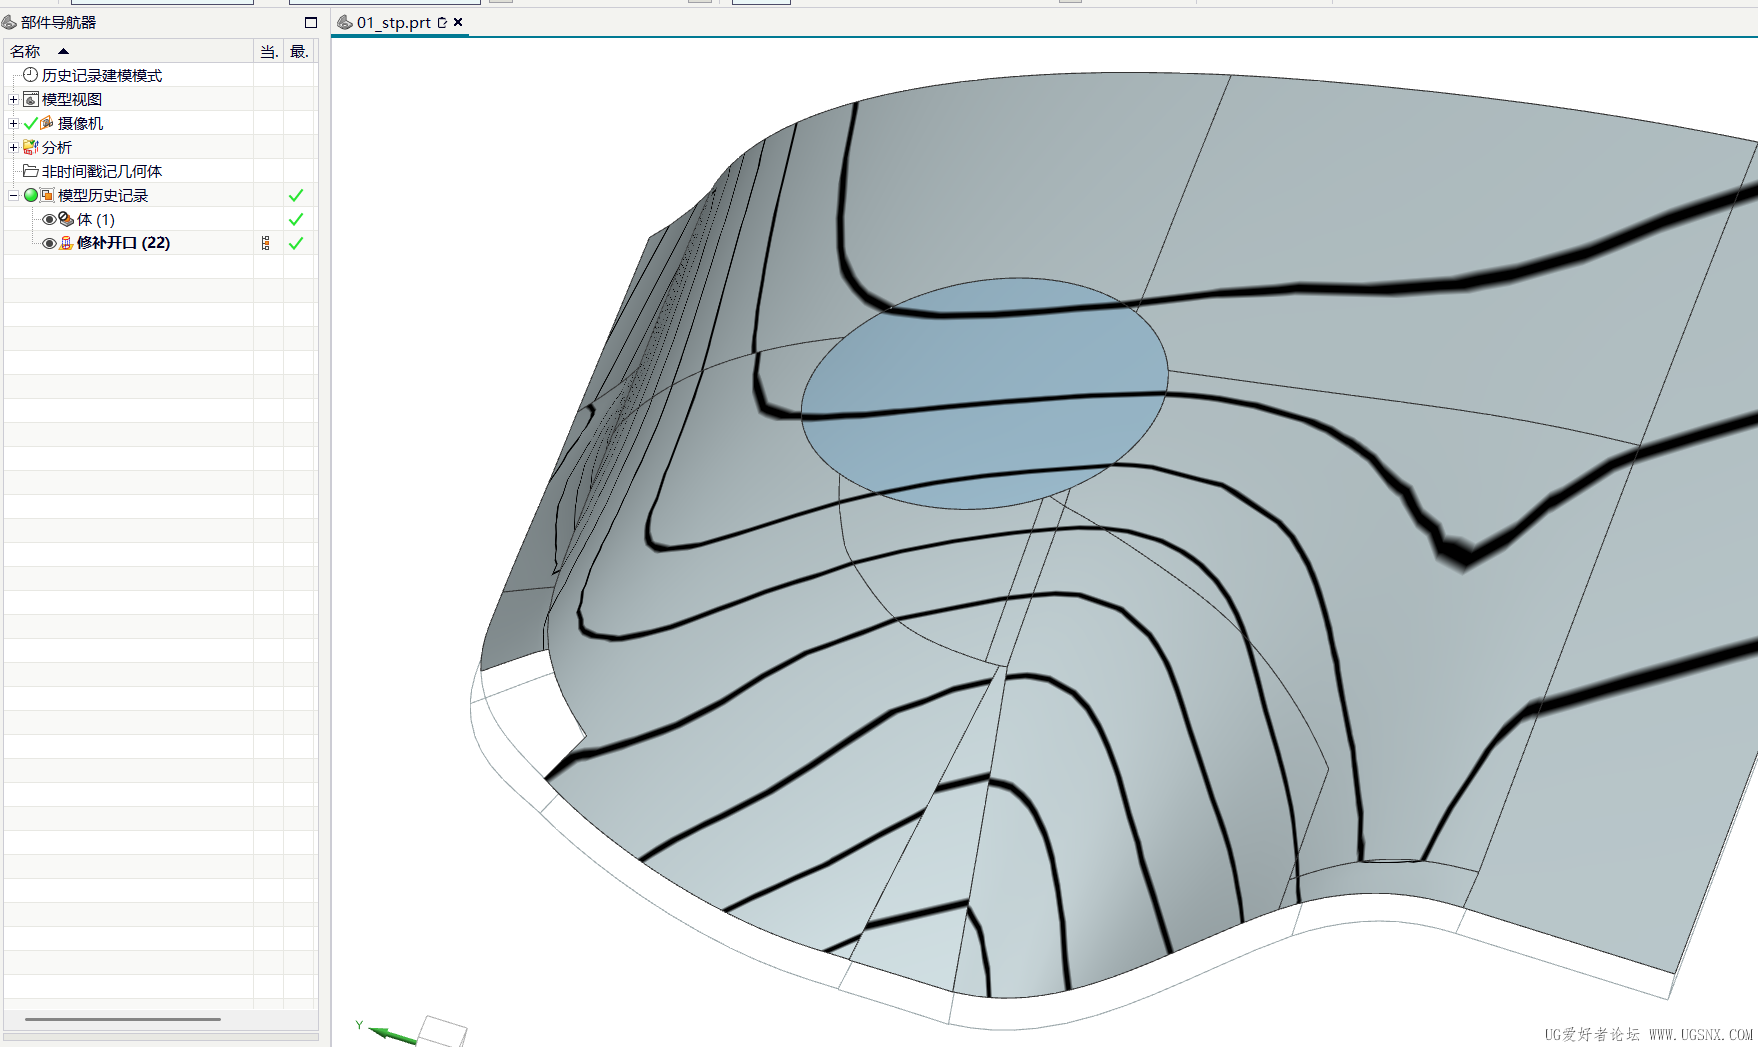
Task: Click the dependency icon in 修补开口 row
Action: tap(266, 243)
